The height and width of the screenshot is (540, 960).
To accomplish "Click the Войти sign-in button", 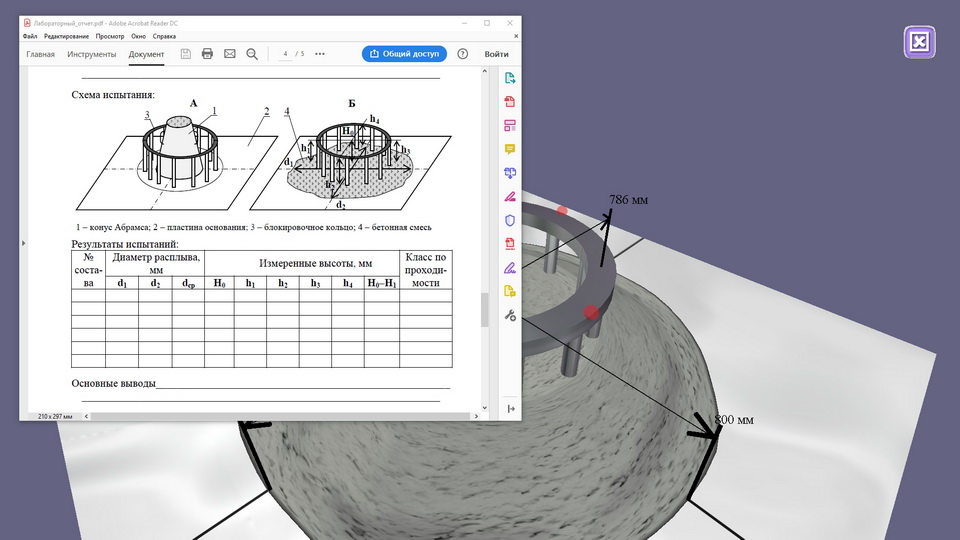I will 496,54.
